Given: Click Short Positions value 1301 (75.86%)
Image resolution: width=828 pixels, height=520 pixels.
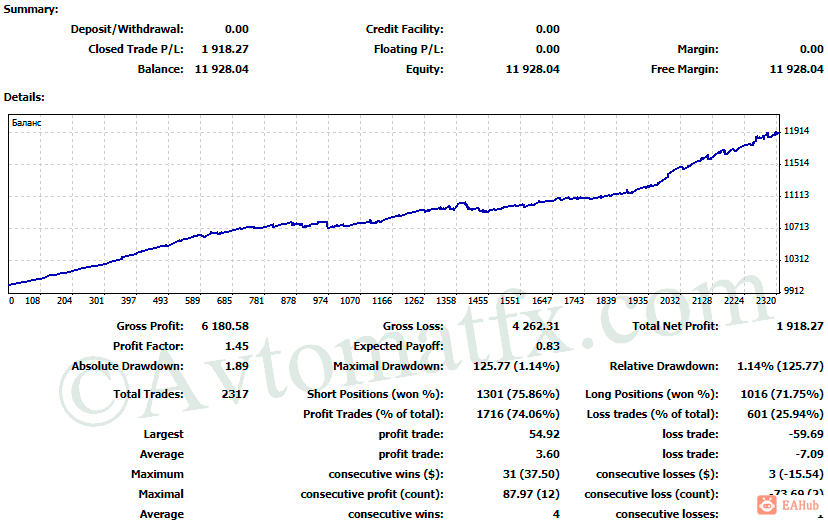Looking at the screenshot, I should 518,394.
